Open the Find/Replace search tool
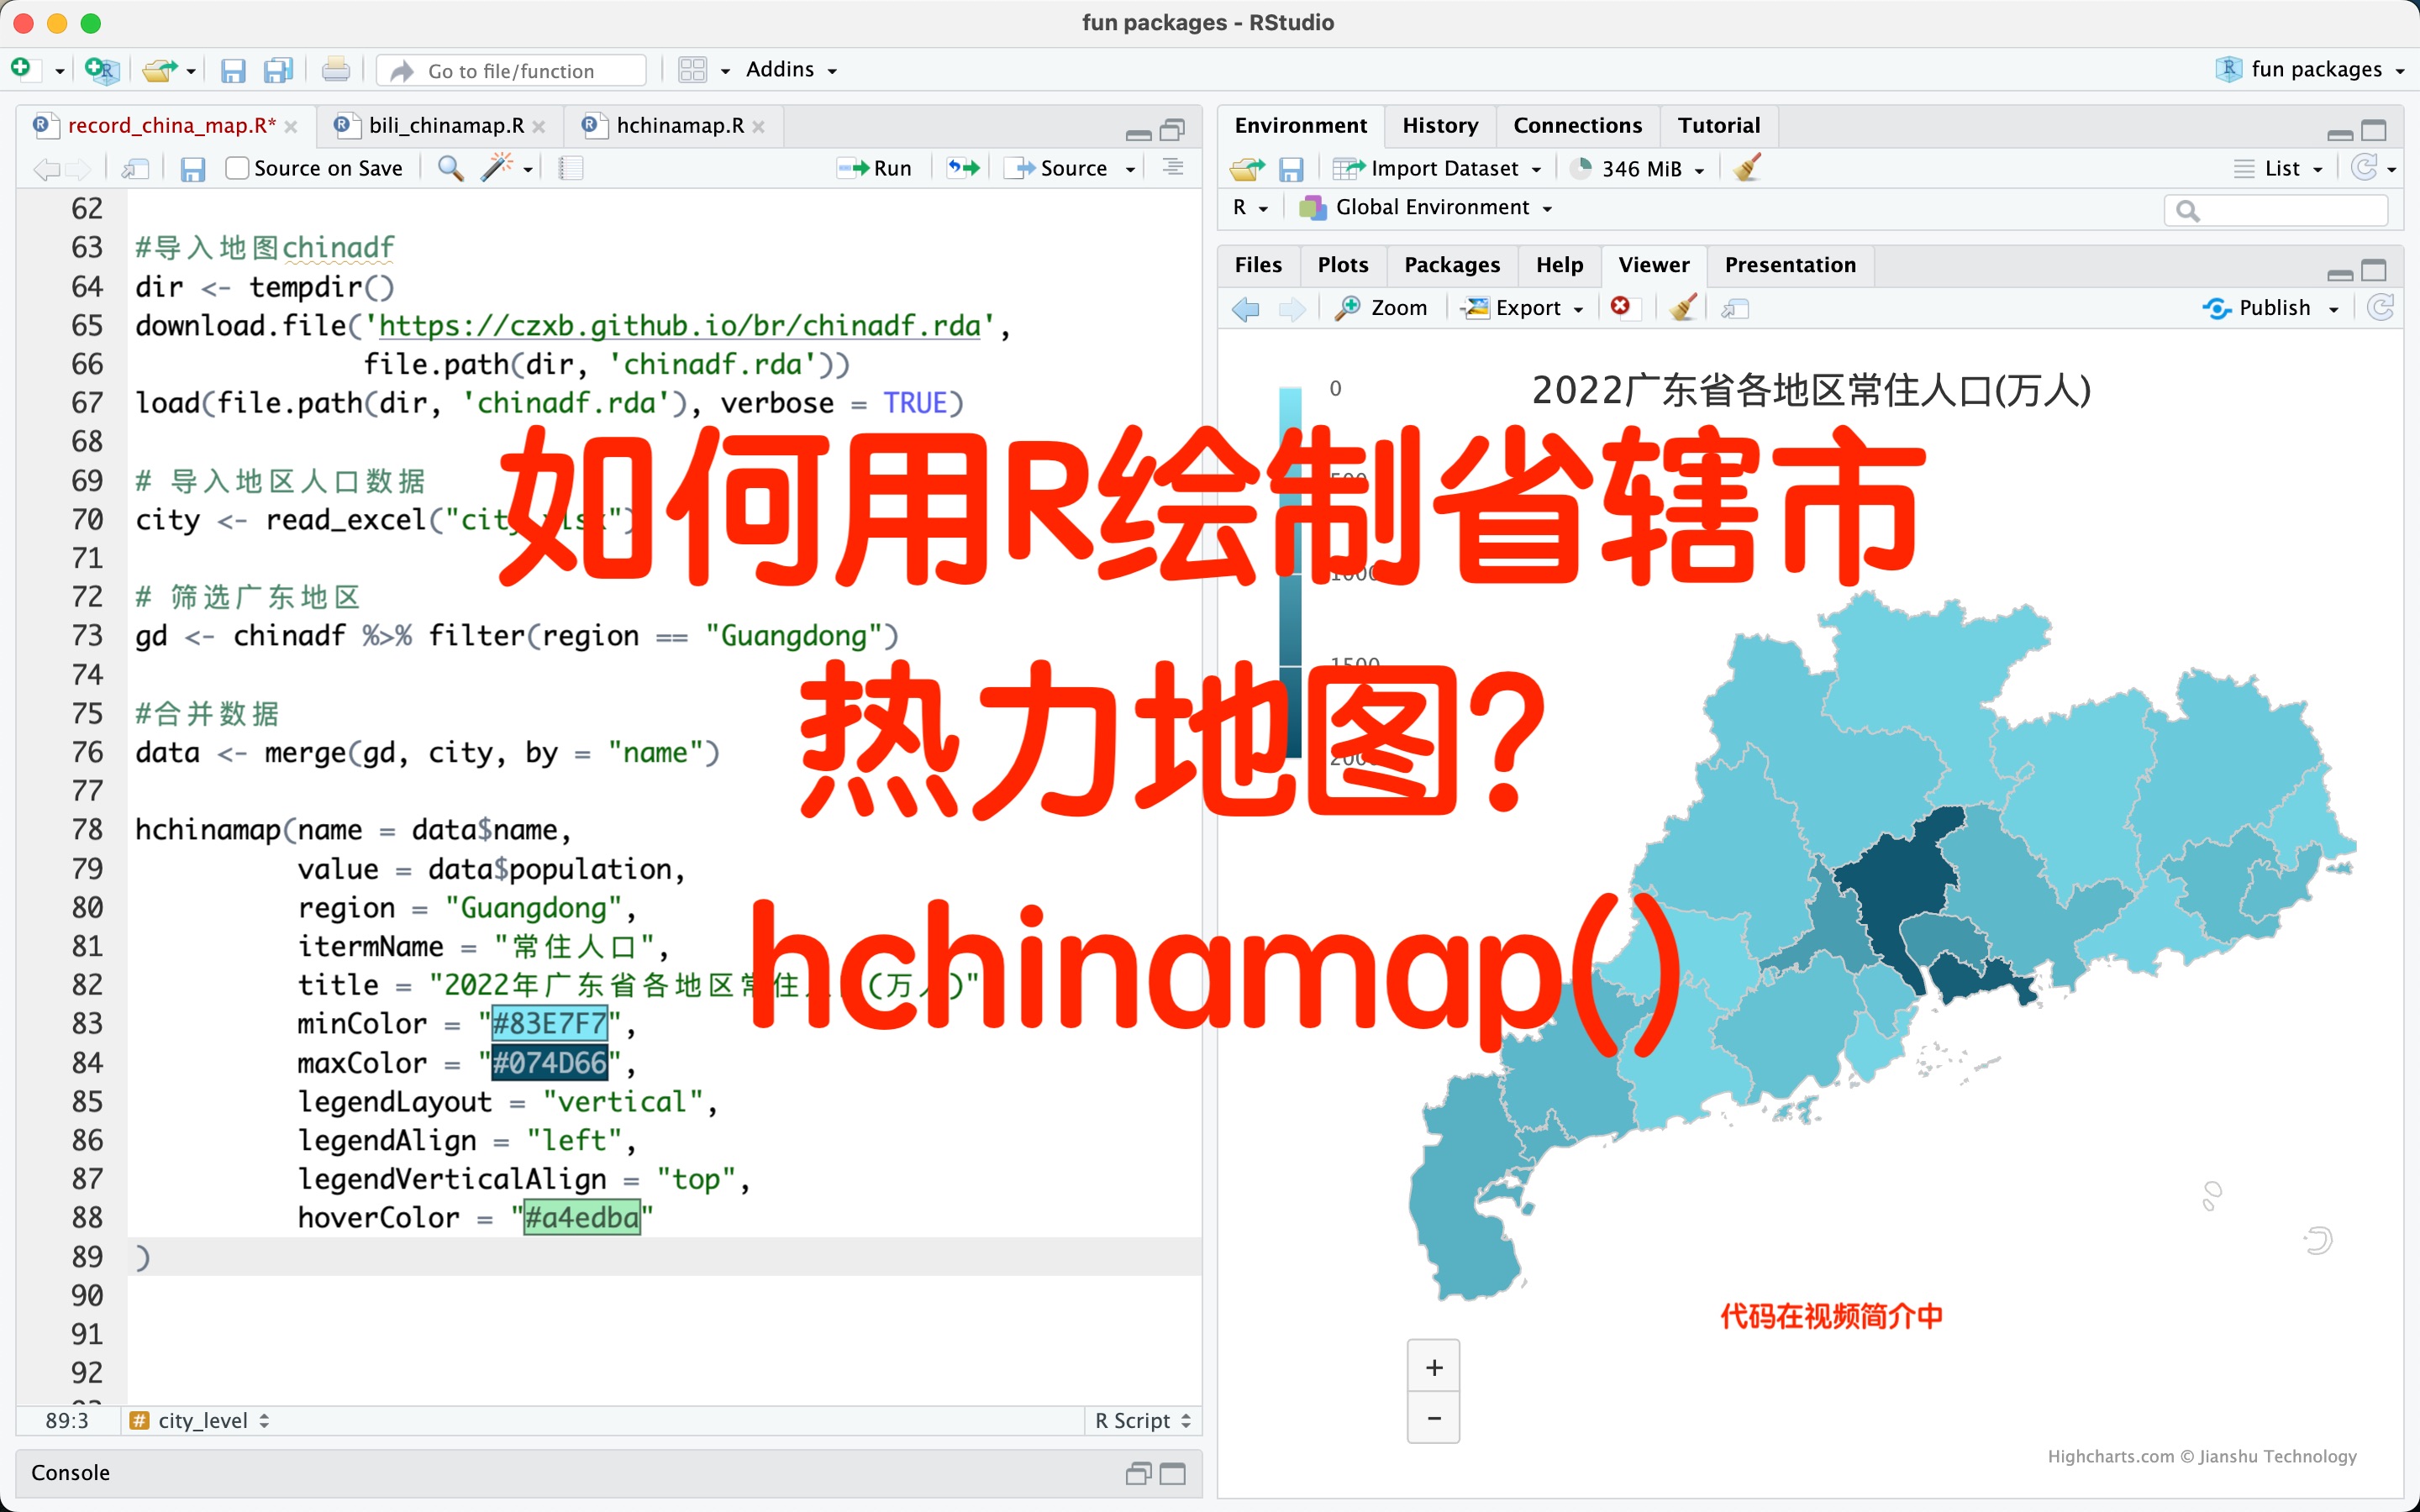2420x1512 pixels. click(449, 167)
